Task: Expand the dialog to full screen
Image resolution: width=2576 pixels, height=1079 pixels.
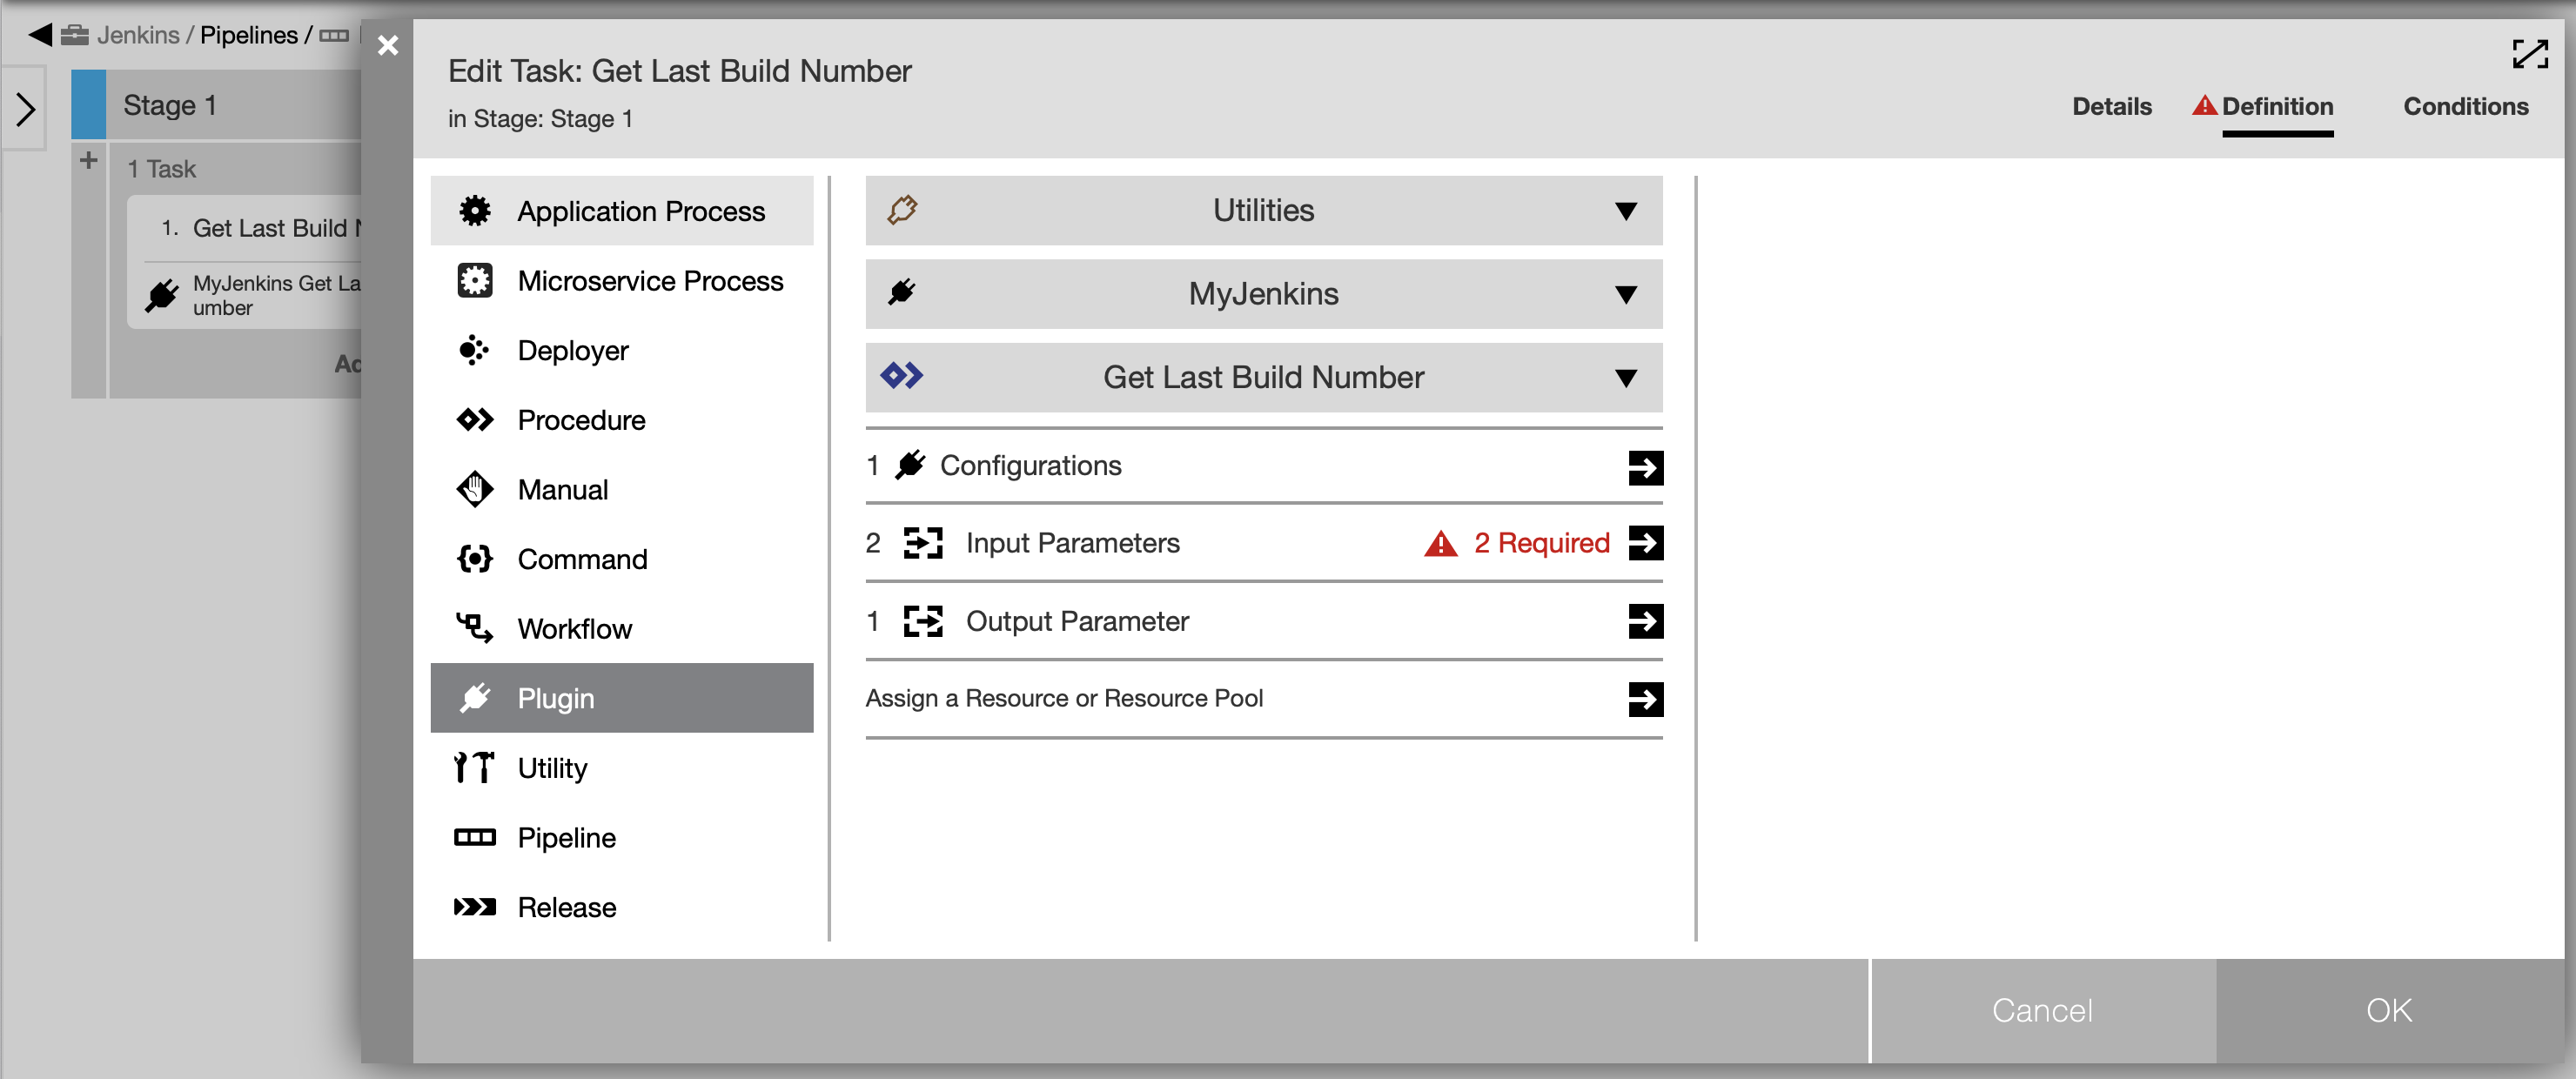Action: tap(2530, 54)
